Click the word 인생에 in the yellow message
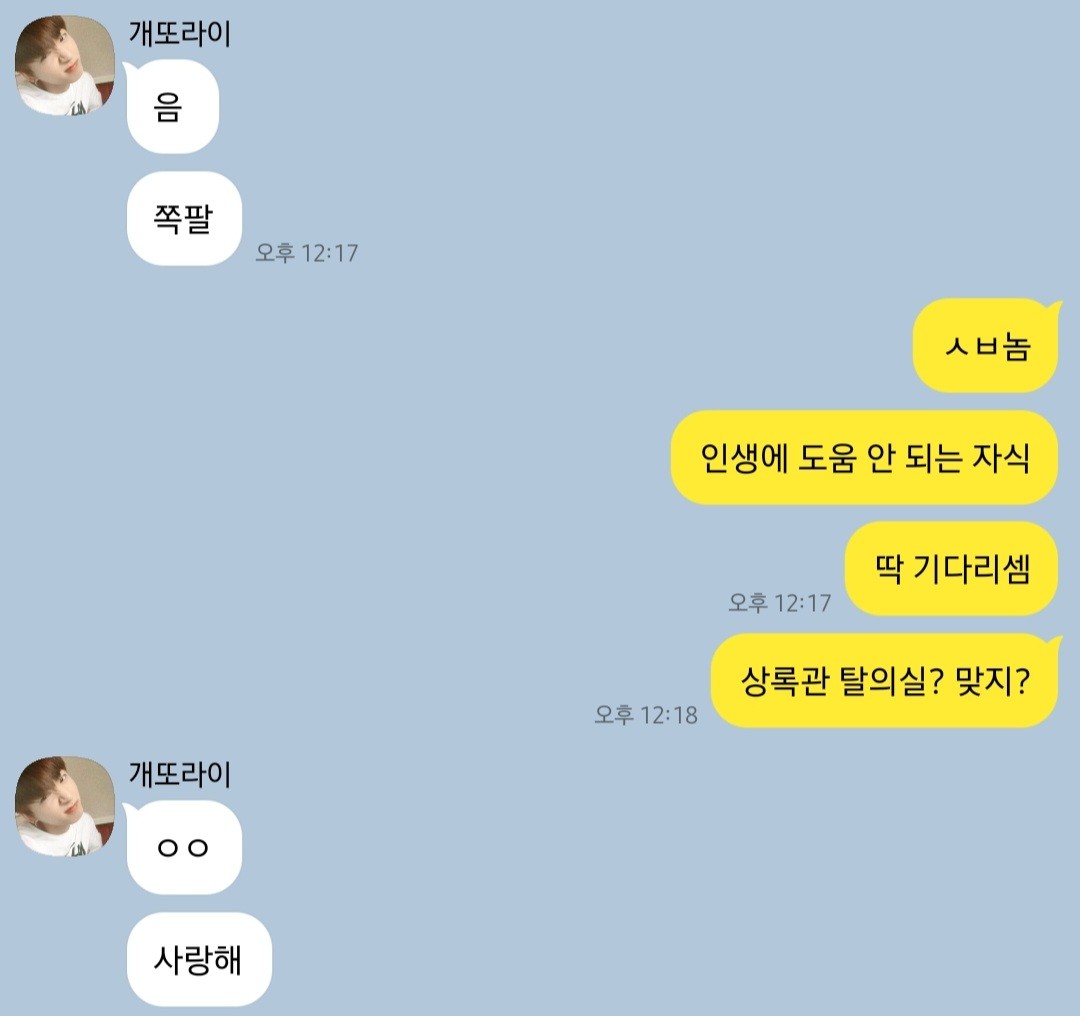The height and width of the screenshot is (1016, 1080). coord(744,457)
